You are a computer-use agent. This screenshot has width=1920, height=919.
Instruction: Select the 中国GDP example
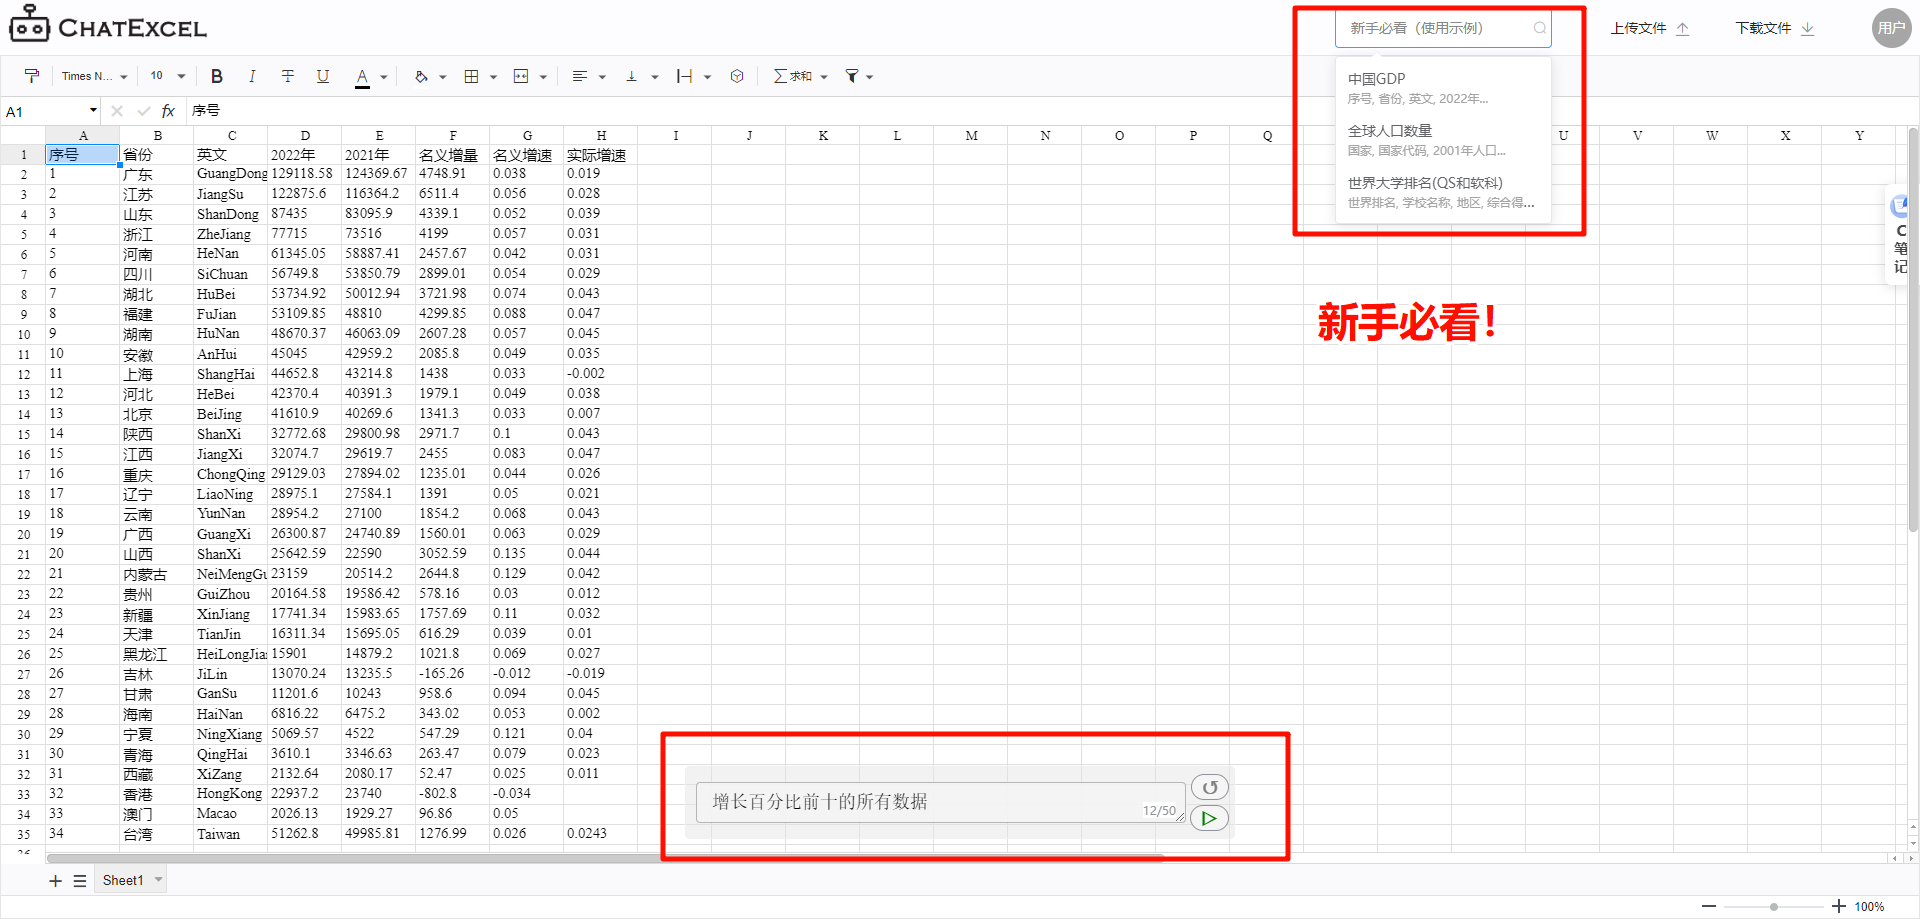(1443, 88)
